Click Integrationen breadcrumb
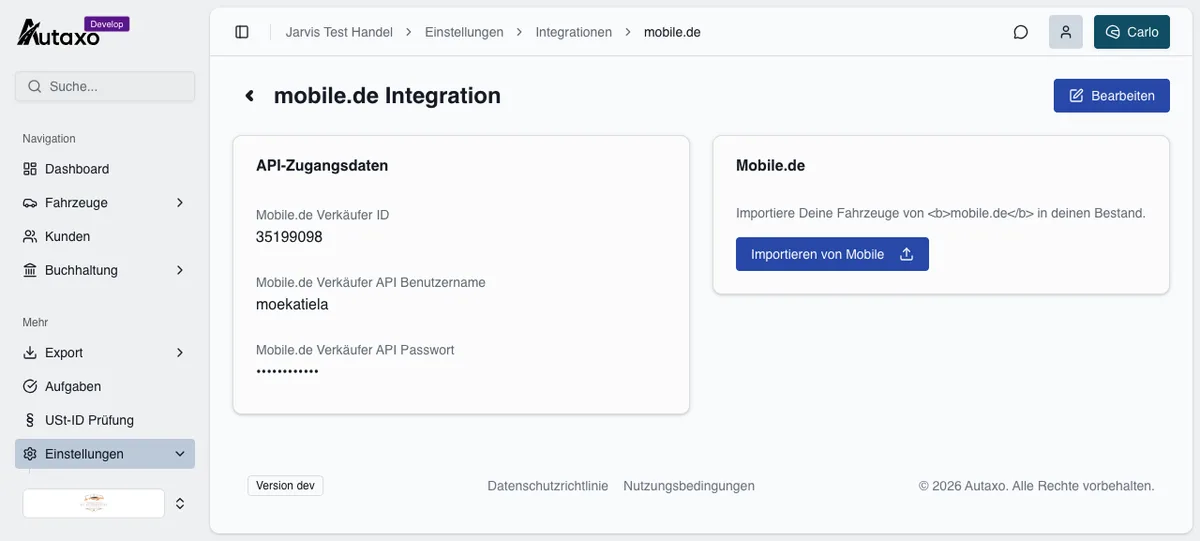The width and height of the screenshot is (1200, 541). click(x=574, y=32)
